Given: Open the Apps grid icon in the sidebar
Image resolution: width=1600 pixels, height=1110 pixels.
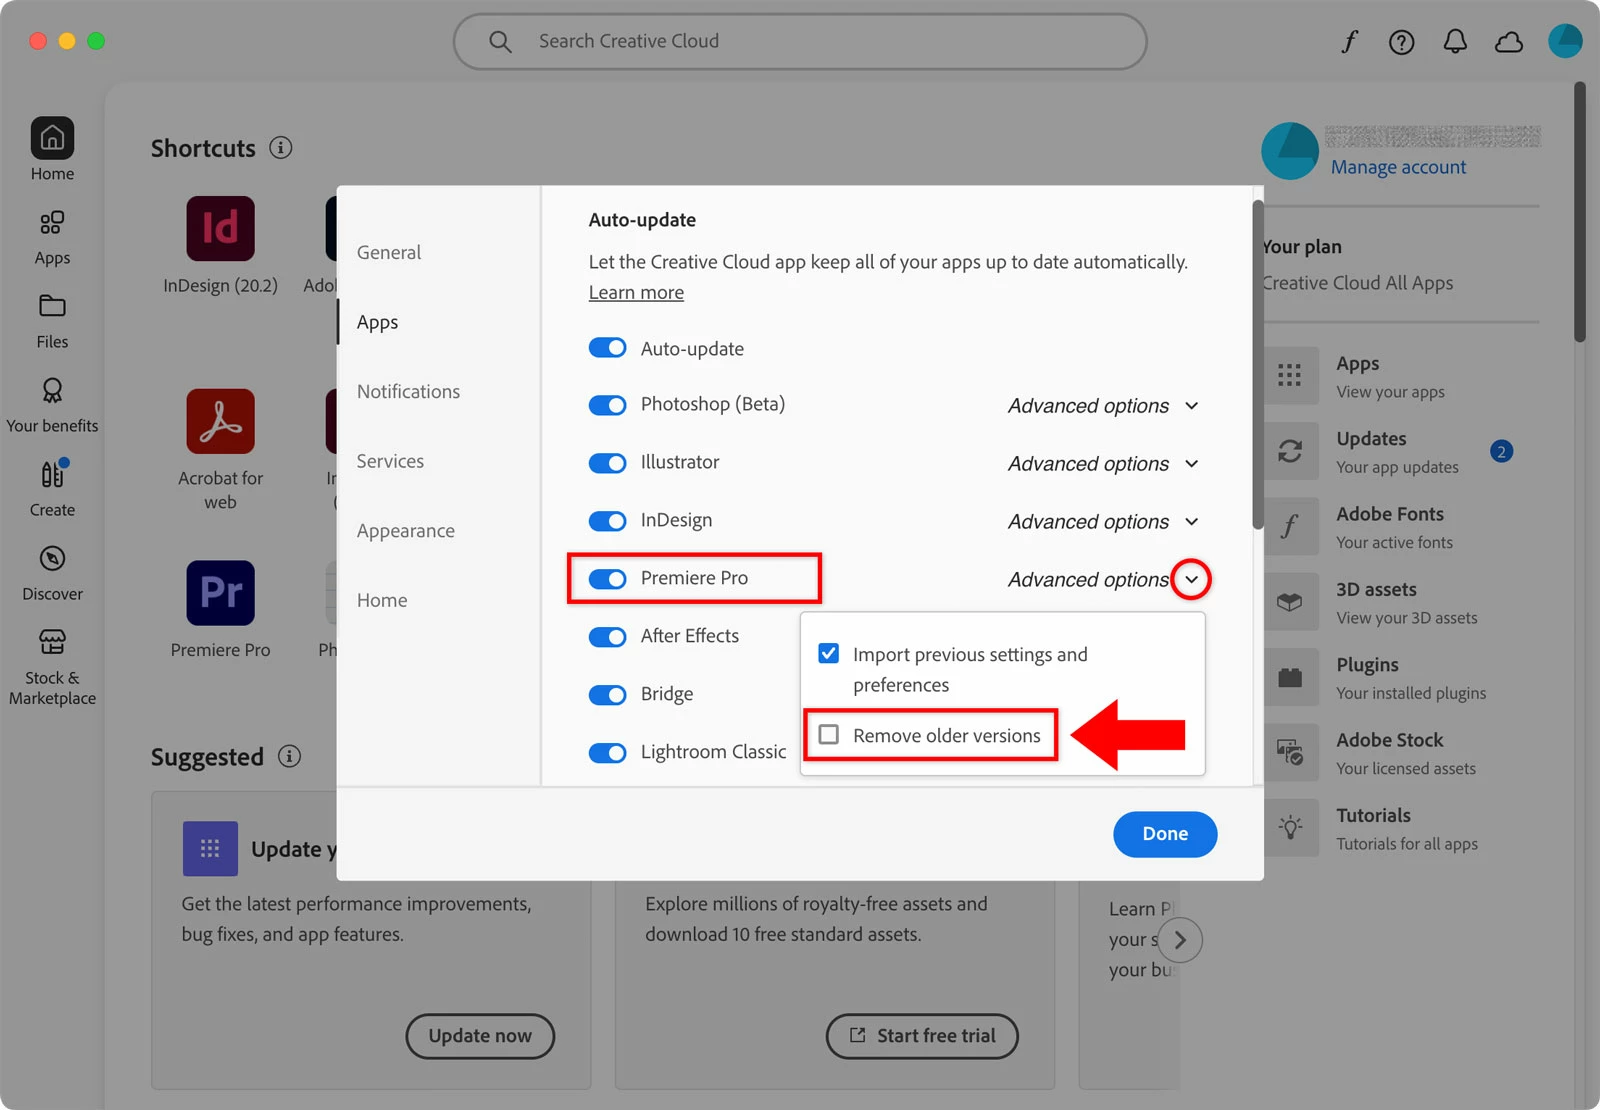Looking at the screenshot, I should pyautogui.click(x=52, y=222).
